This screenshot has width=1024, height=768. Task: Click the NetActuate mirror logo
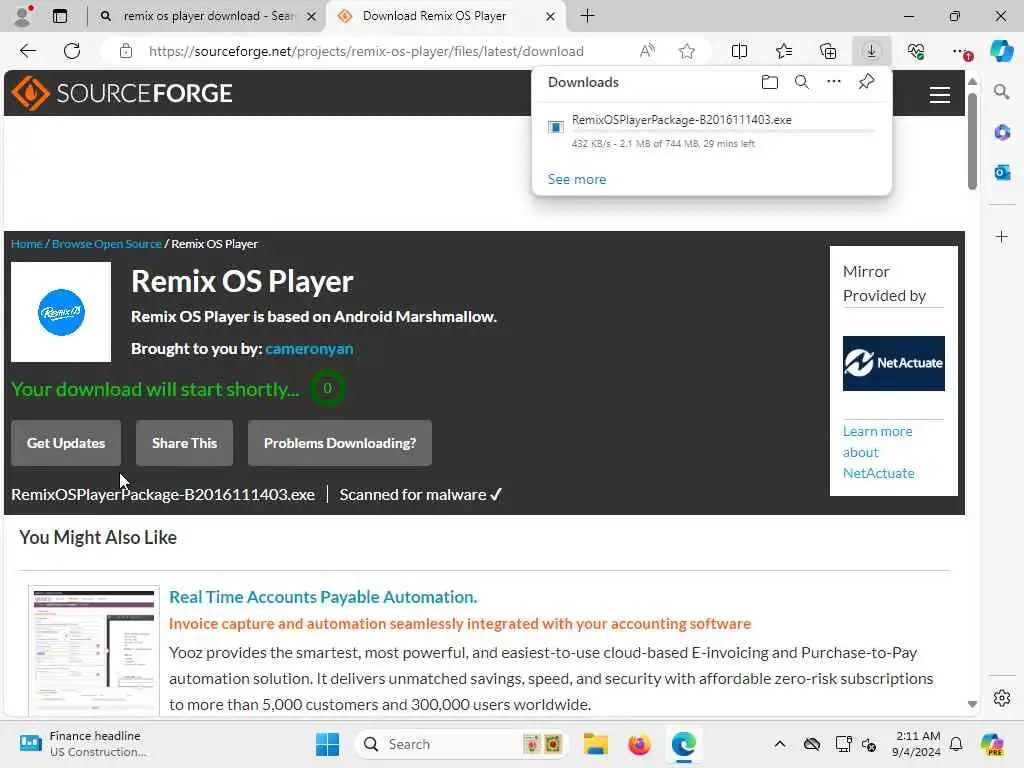893,363
